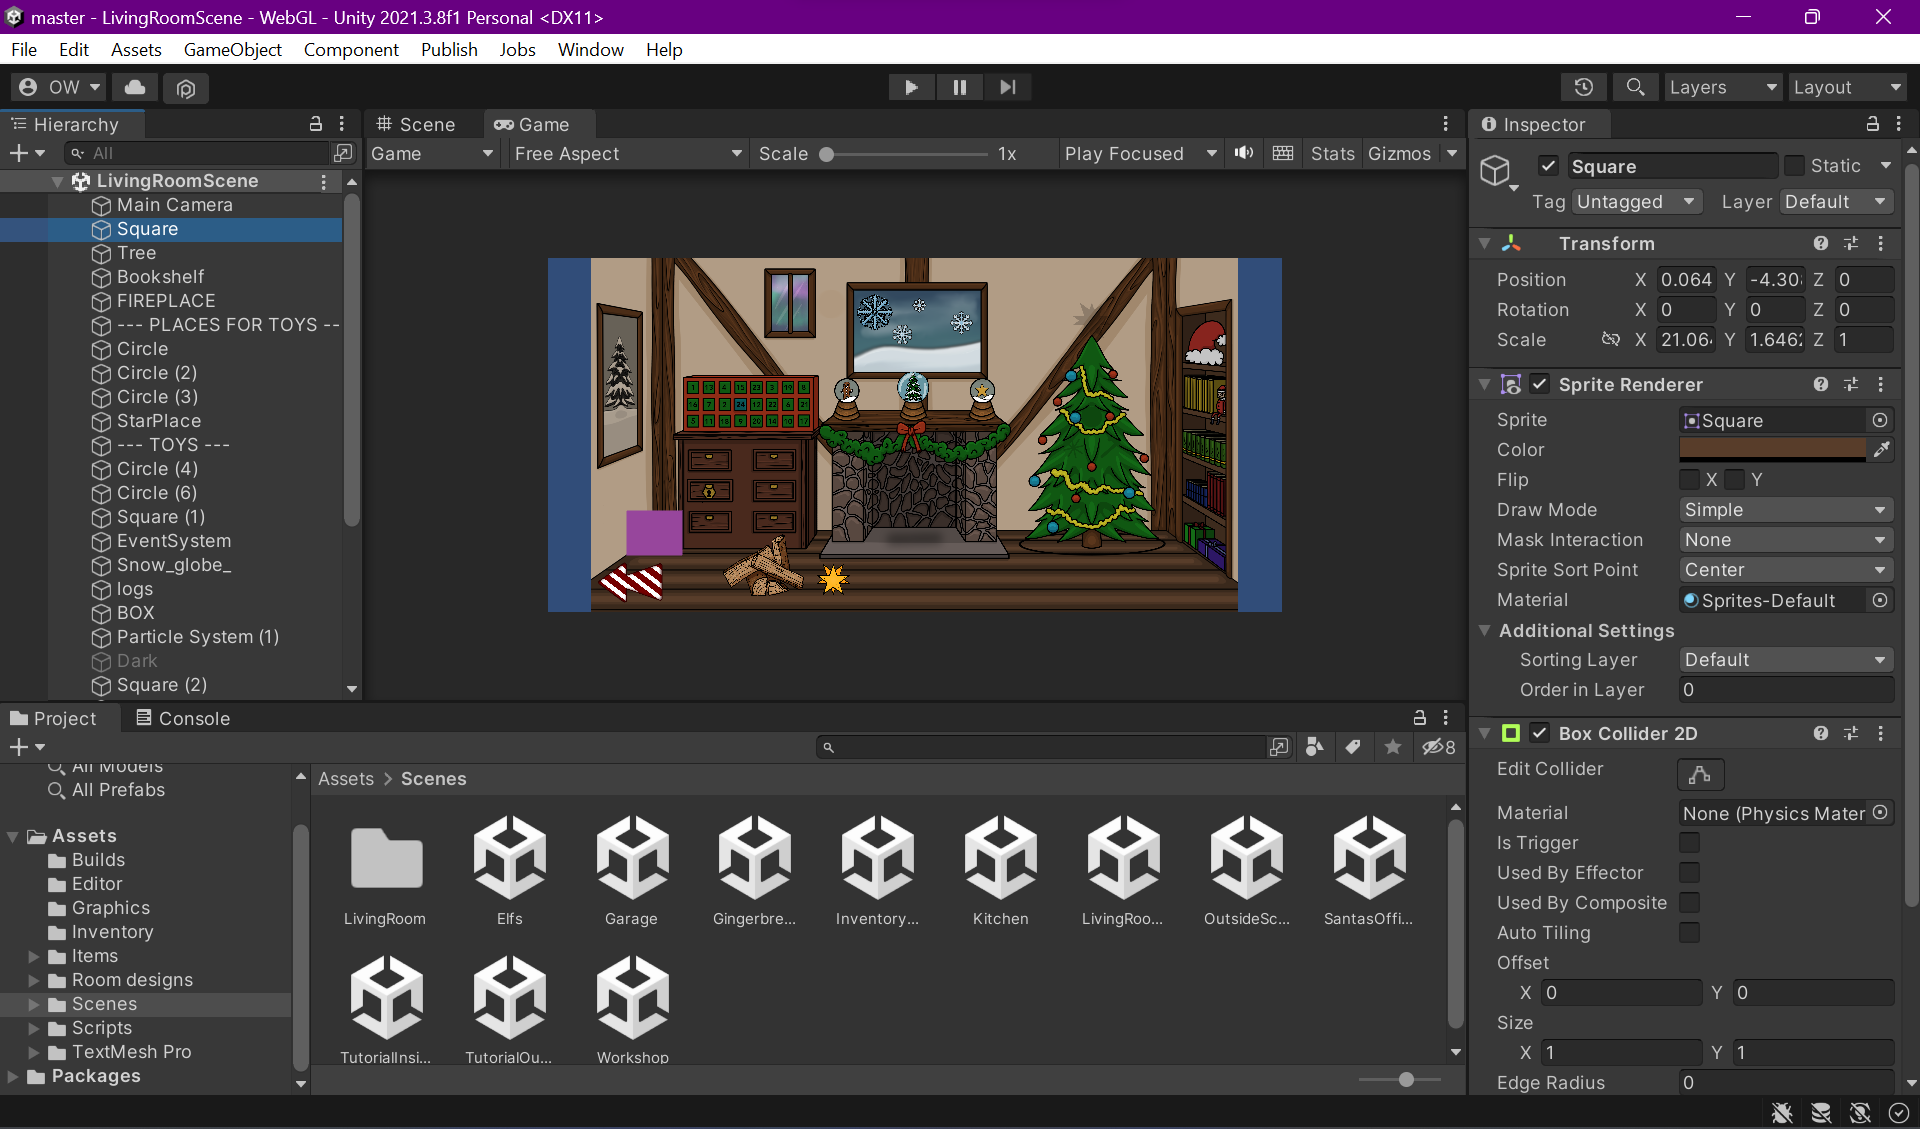The image size is (1920, 1129).
Task: Enable the Static checkbox
Action: (x=1795, y=166)
